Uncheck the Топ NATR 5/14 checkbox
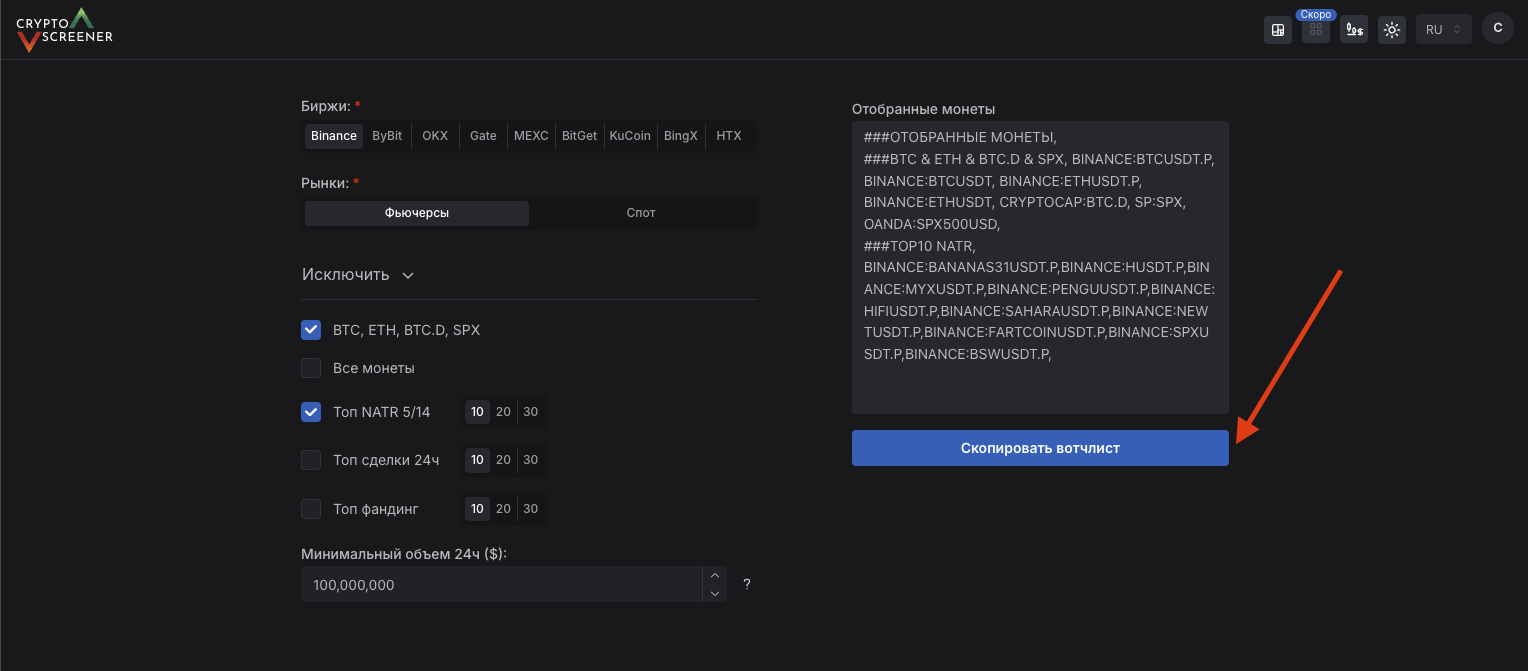 point(311,412)
